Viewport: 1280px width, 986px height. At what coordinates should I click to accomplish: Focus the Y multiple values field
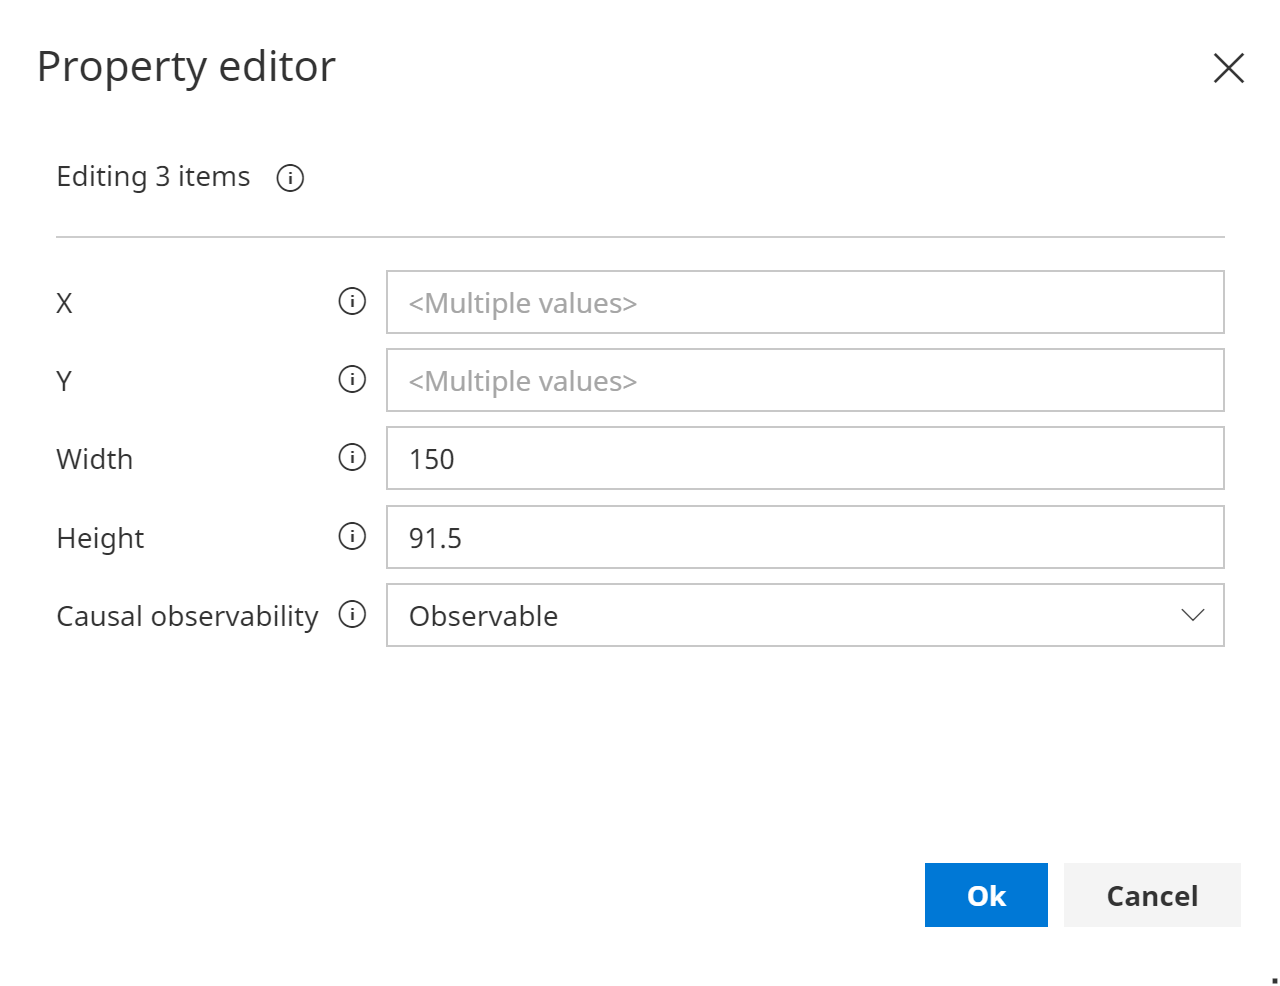pyautogui.click(x=804, y=380)
